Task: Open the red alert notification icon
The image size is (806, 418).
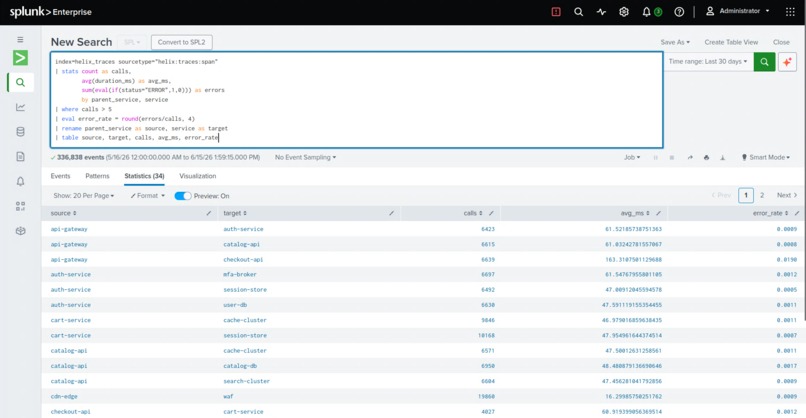Action: click(556, 12)
